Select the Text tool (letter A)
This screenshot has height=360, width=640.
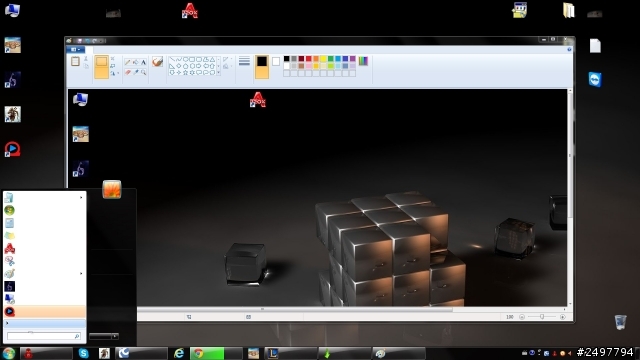pos(143,62)
